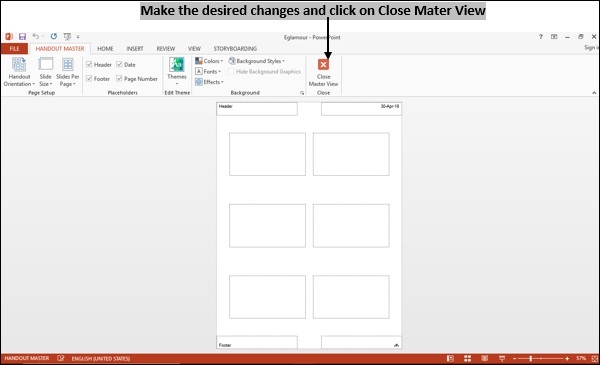
Task: Click the Redo/Repeat icon
Action: point(54,36)
